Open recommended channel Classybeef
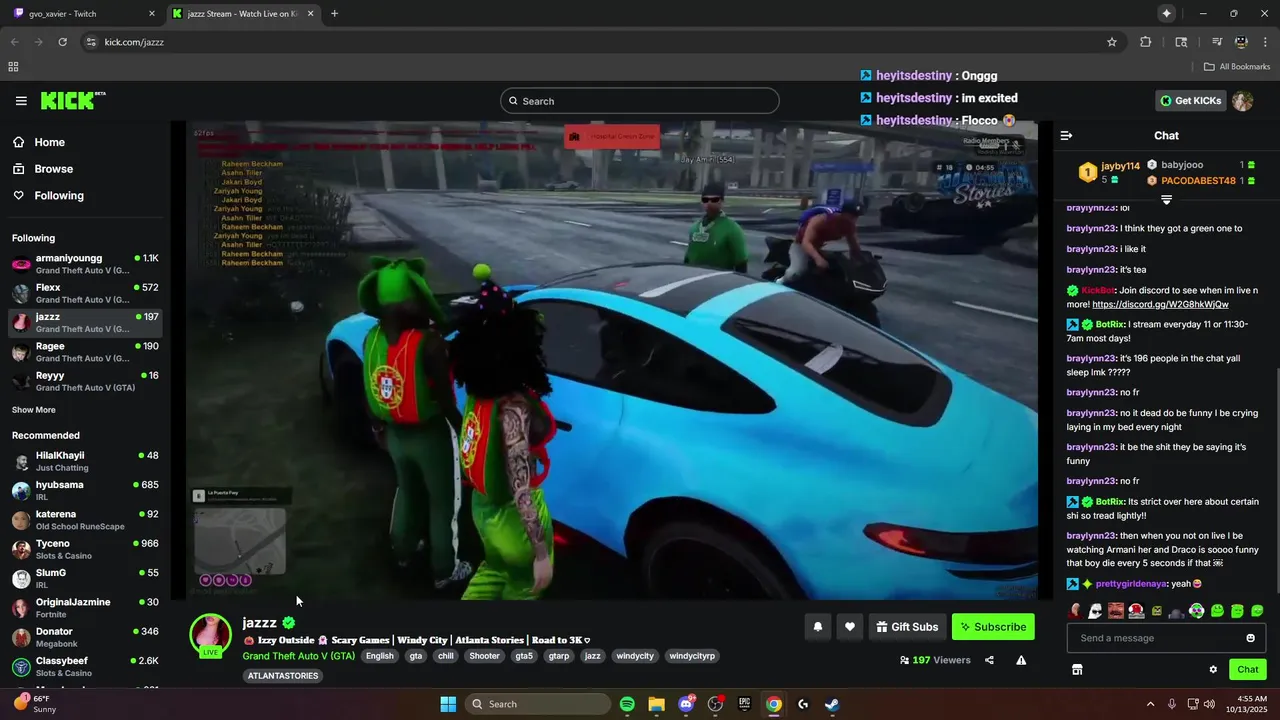This screenshot has width=1280, height=720. [x=85, y=666]
